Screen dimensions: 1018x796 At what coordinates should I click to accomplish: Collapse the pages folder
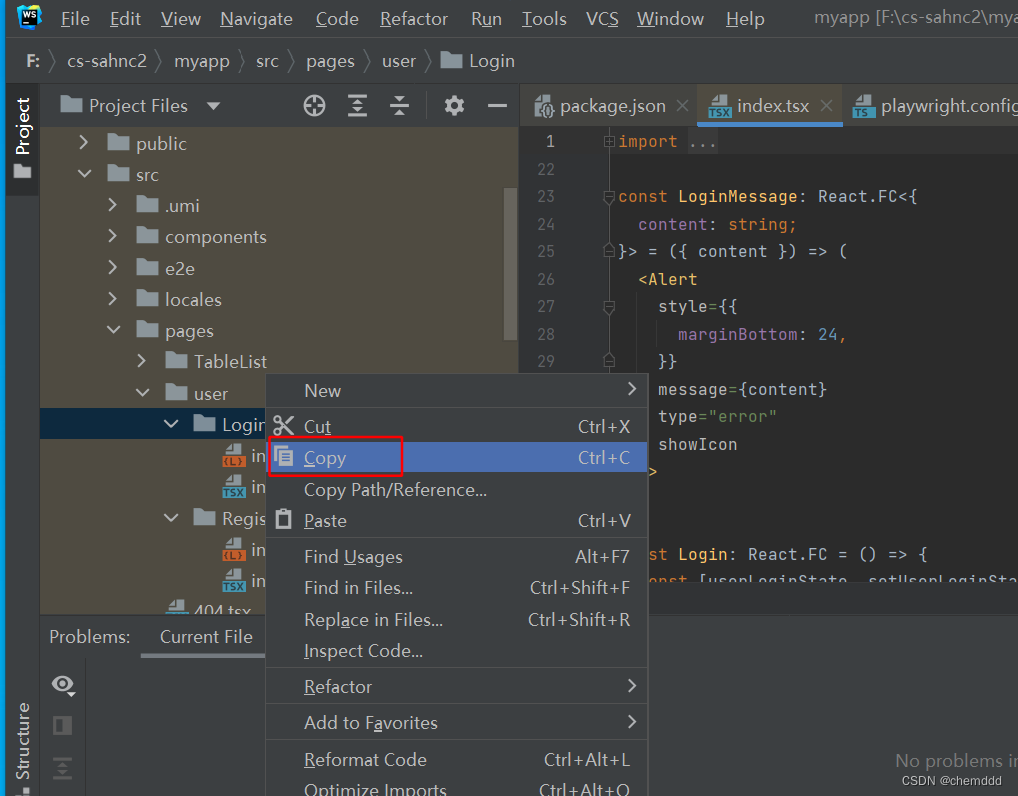[x=113, y=330]
